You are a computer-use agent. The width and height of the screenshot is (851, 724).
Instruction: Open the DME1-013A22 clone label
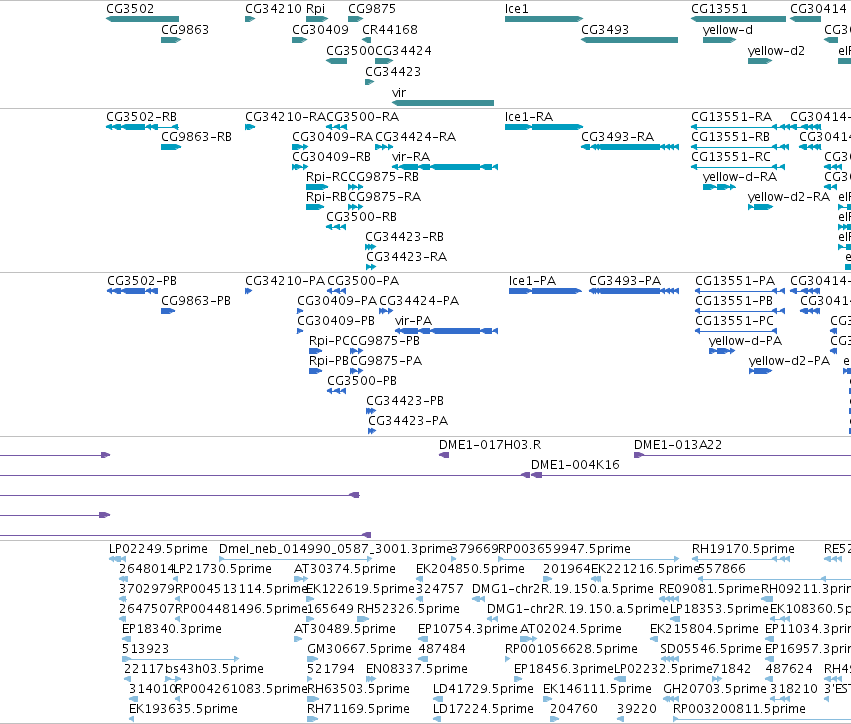678,445
